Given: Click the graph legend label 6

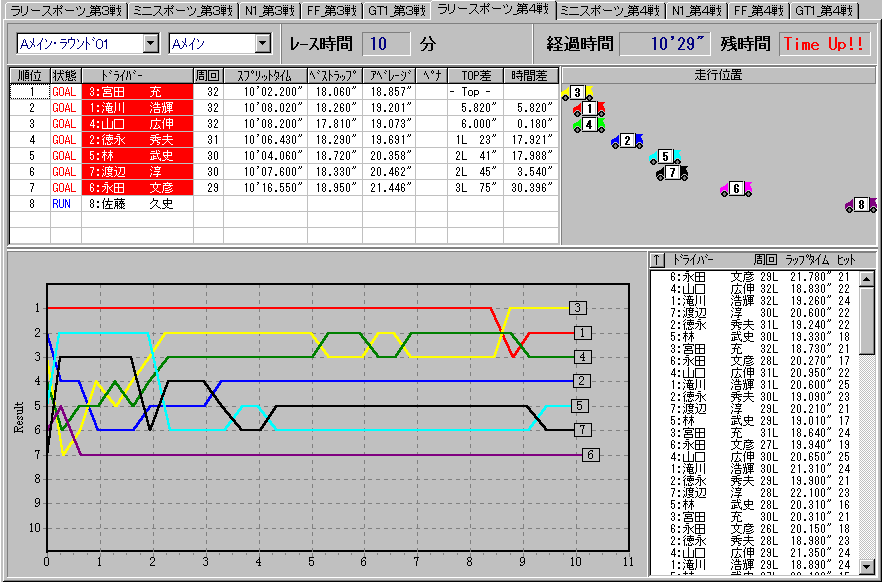Looking at the screenshot, I should coord(590,454).
